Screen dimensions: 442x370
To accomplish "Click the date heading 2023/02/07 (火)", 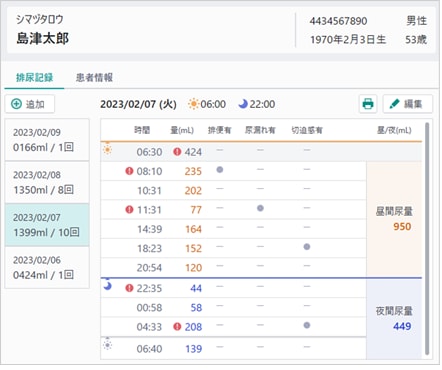I will coord(138,104).
